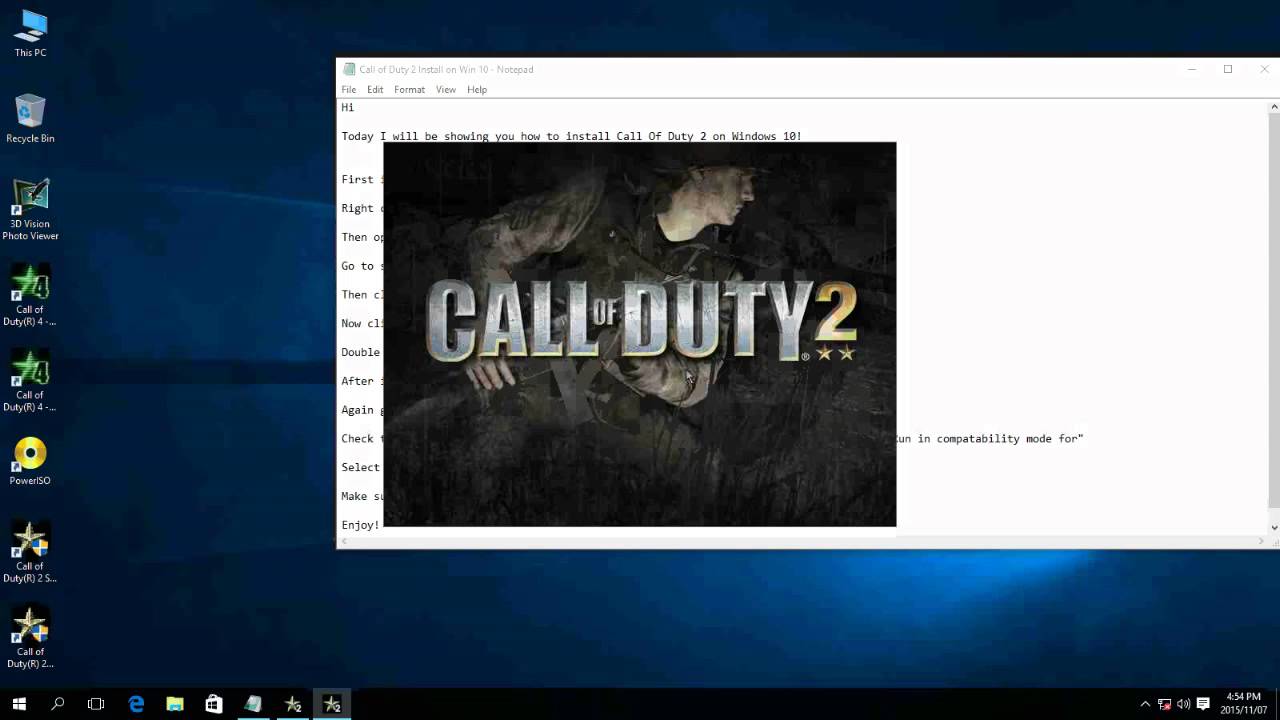Screen dimensions: 1280x720
Task: Open File Explorer from the taskbar
Action: pyautogui.click(x=175, y=704)
